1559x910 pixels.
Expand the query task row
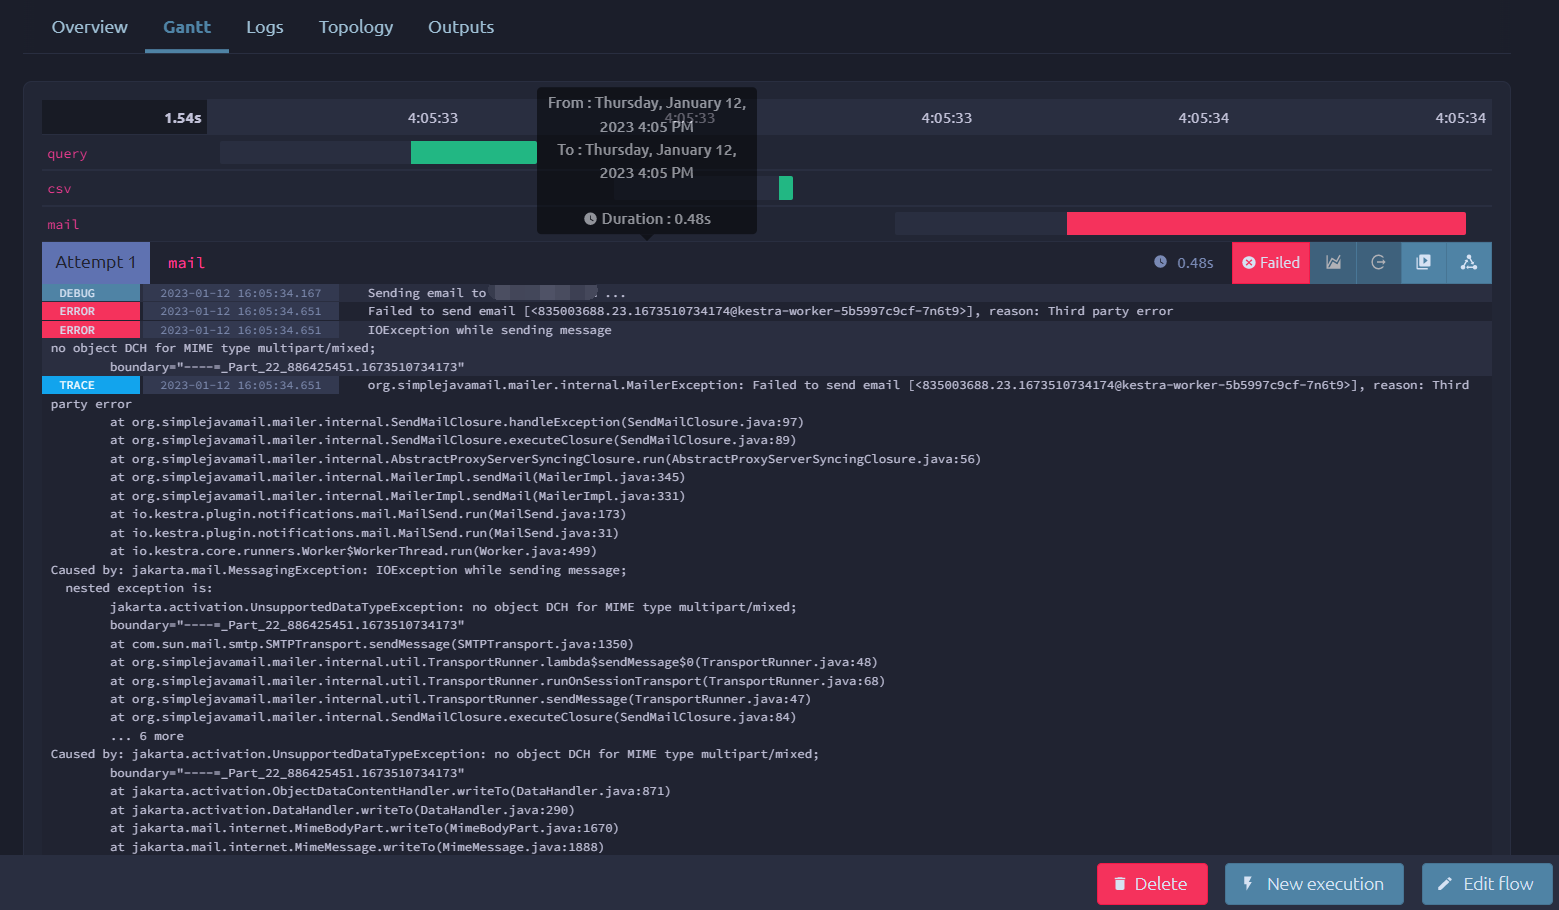pos(67,153)
